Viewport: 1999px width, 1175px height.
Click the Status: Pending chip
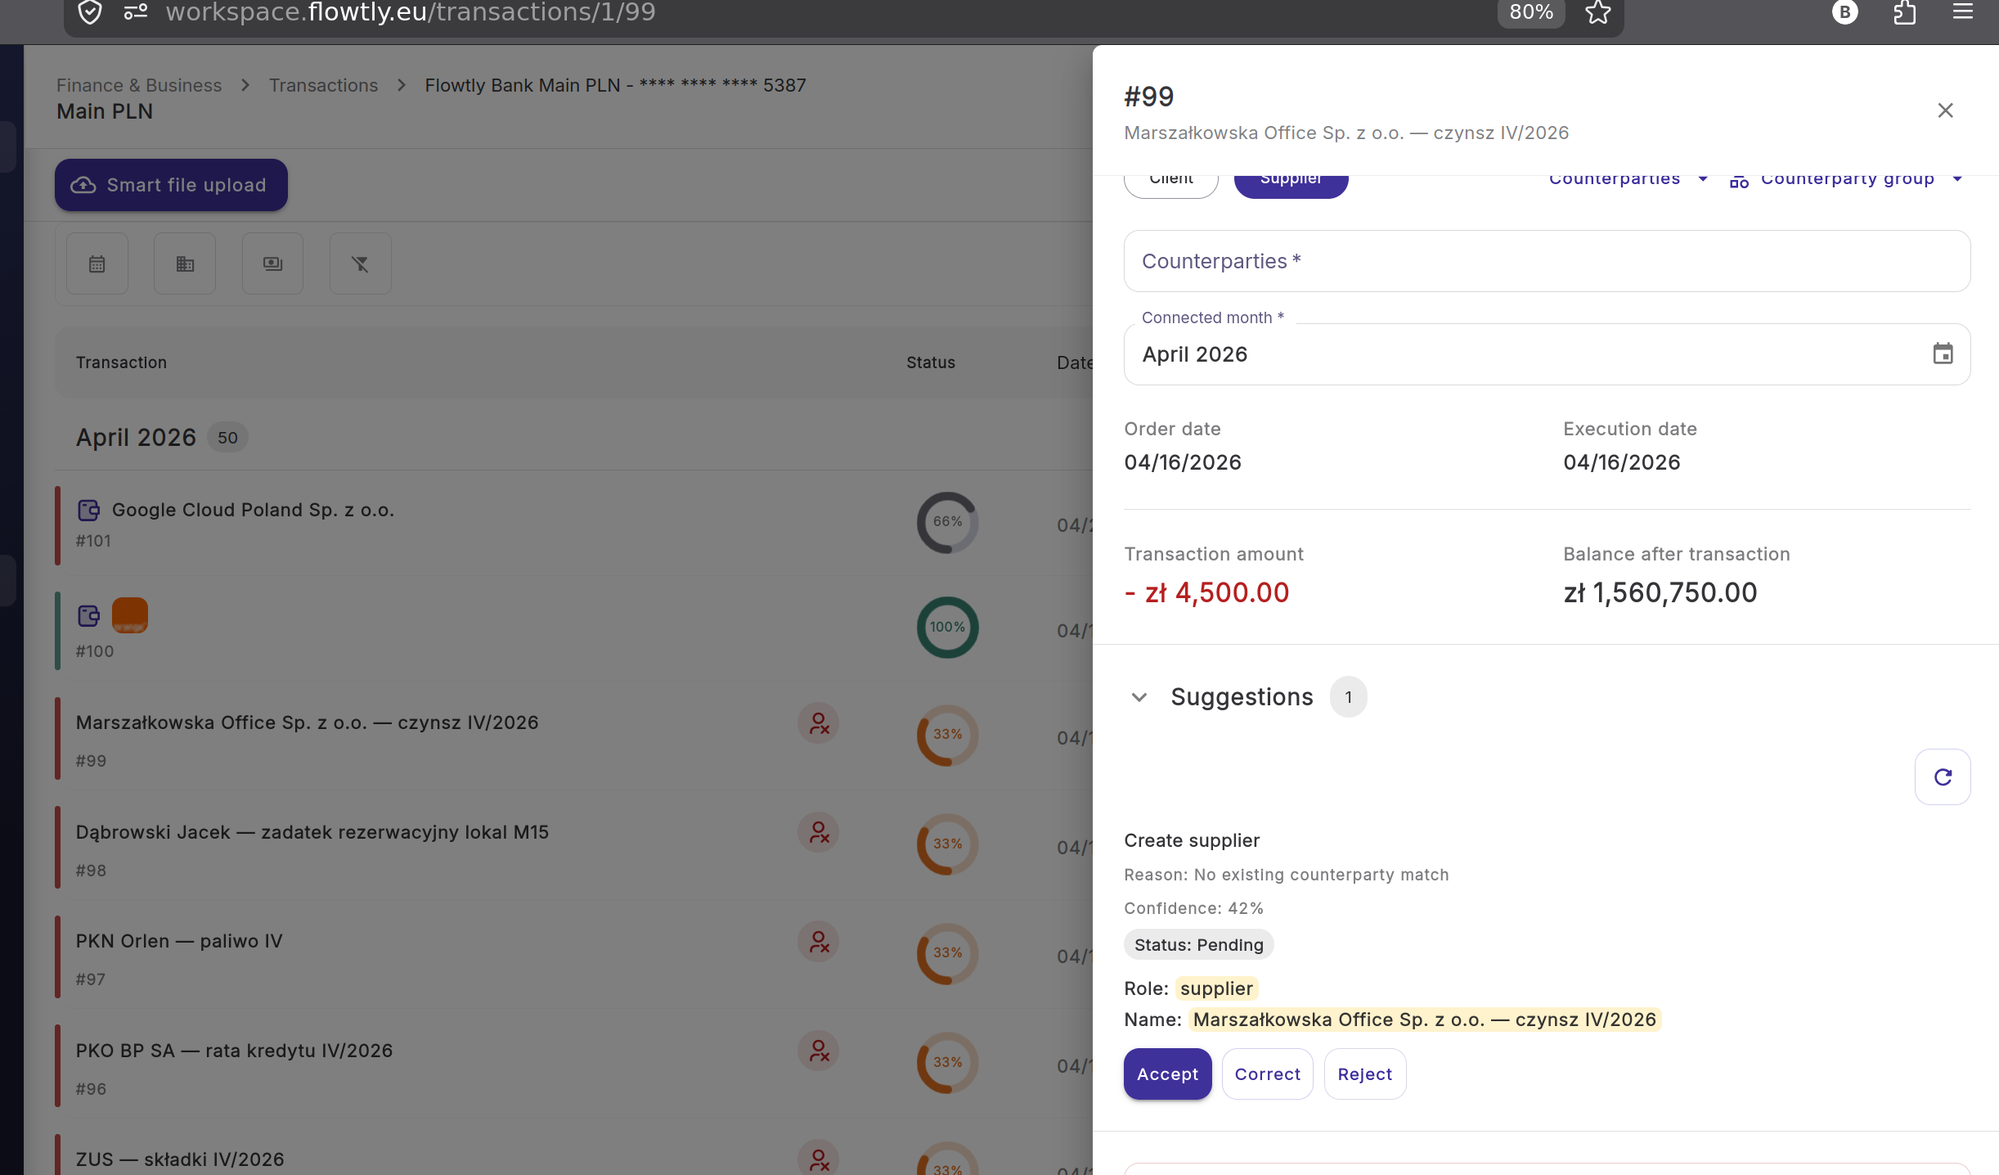coord(1198,945)
